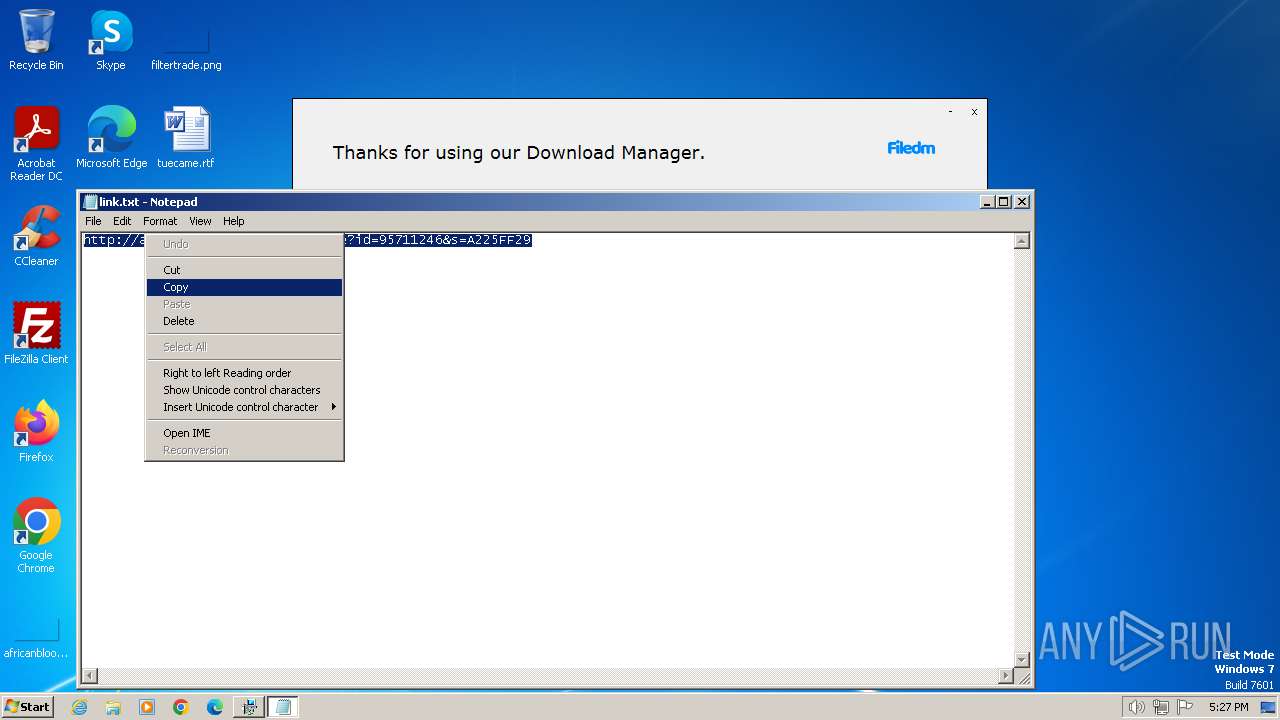
Task: Toggle Show Unicode control characters
Action: pyautogui.click(x=244, y=390)
